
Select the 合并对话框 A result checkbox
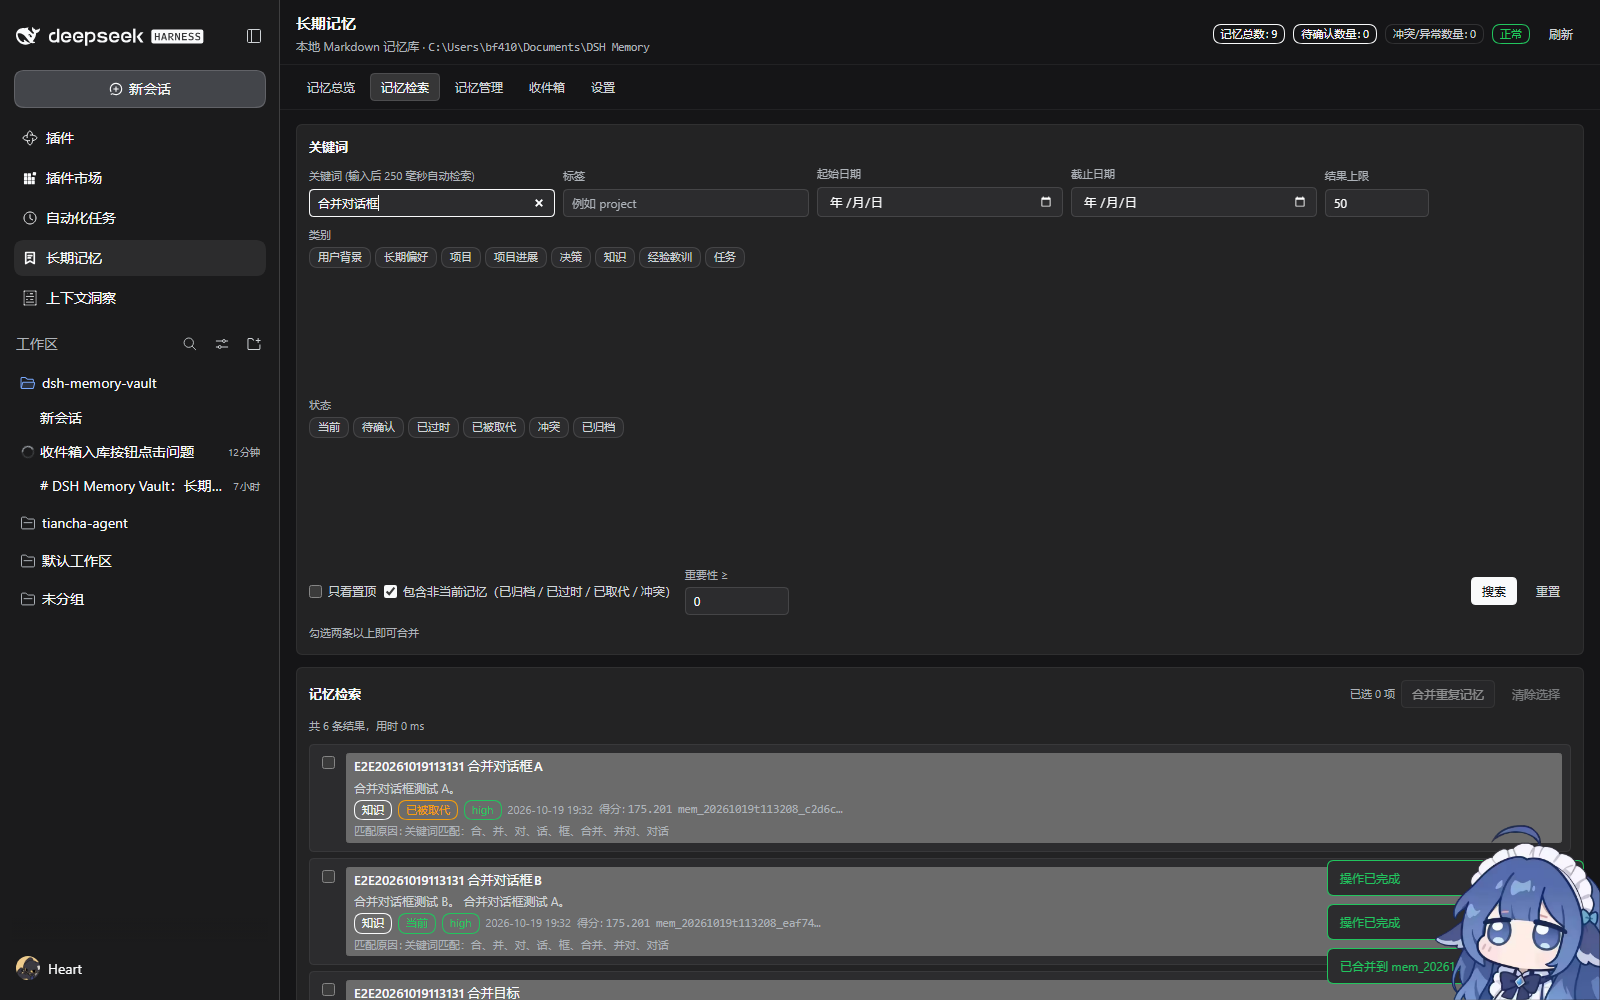[x=328, y=763]
